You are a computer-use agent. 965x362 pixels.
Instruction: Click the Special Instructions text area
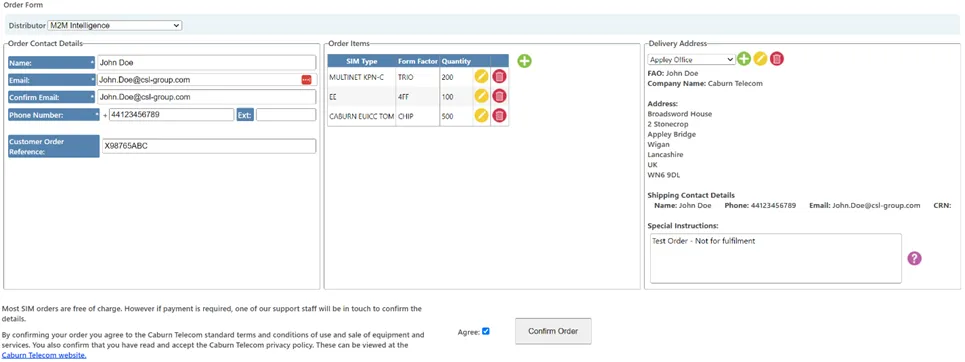coord(775,259)
